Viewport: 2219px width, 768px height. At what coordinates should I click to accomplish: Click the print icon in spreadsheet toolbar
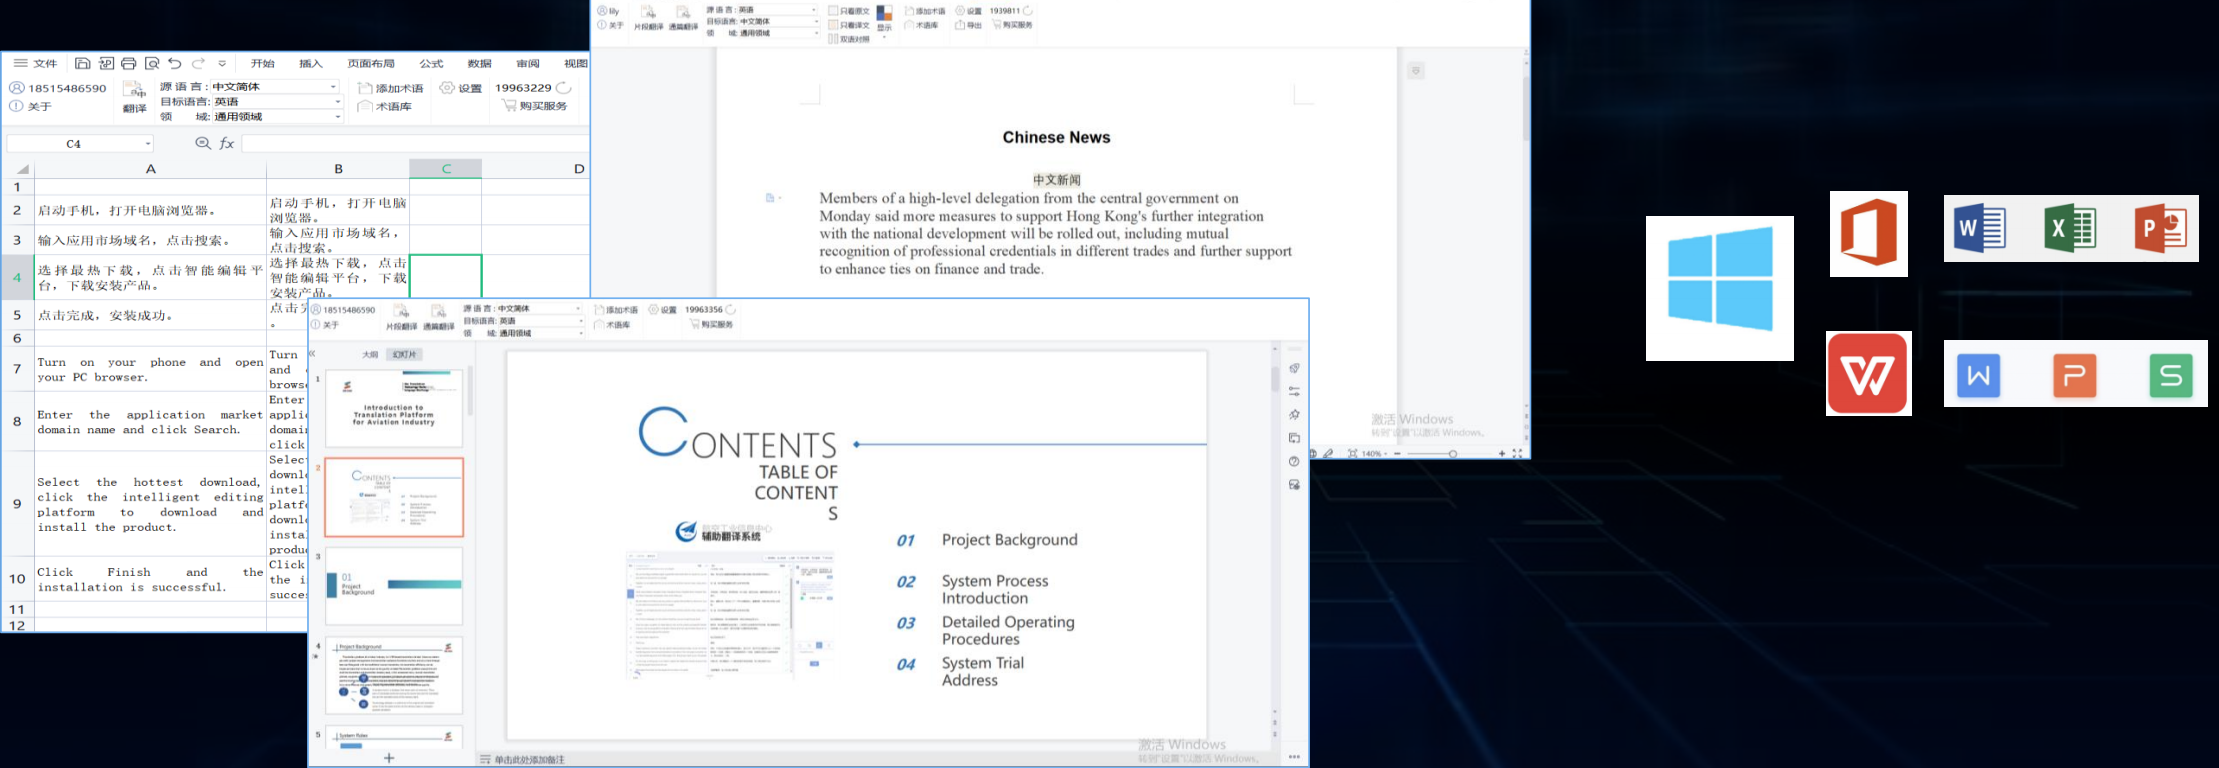pos(129,63)
